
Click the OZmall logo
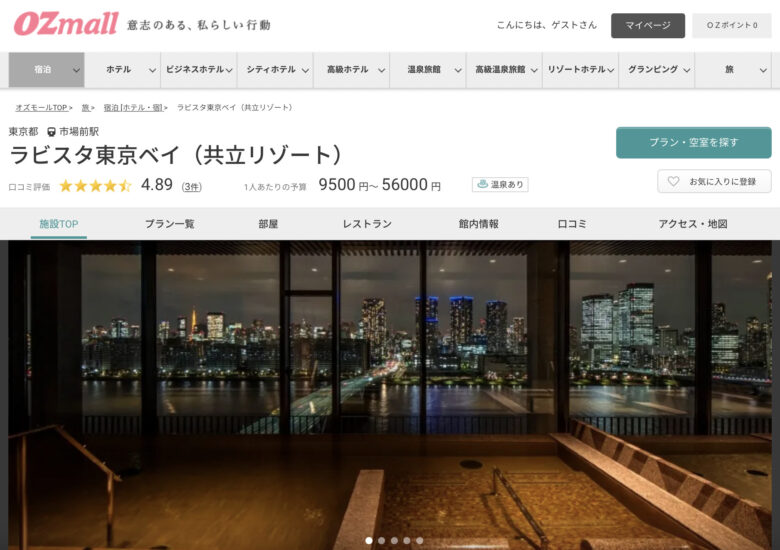click(x=66, y=24)
